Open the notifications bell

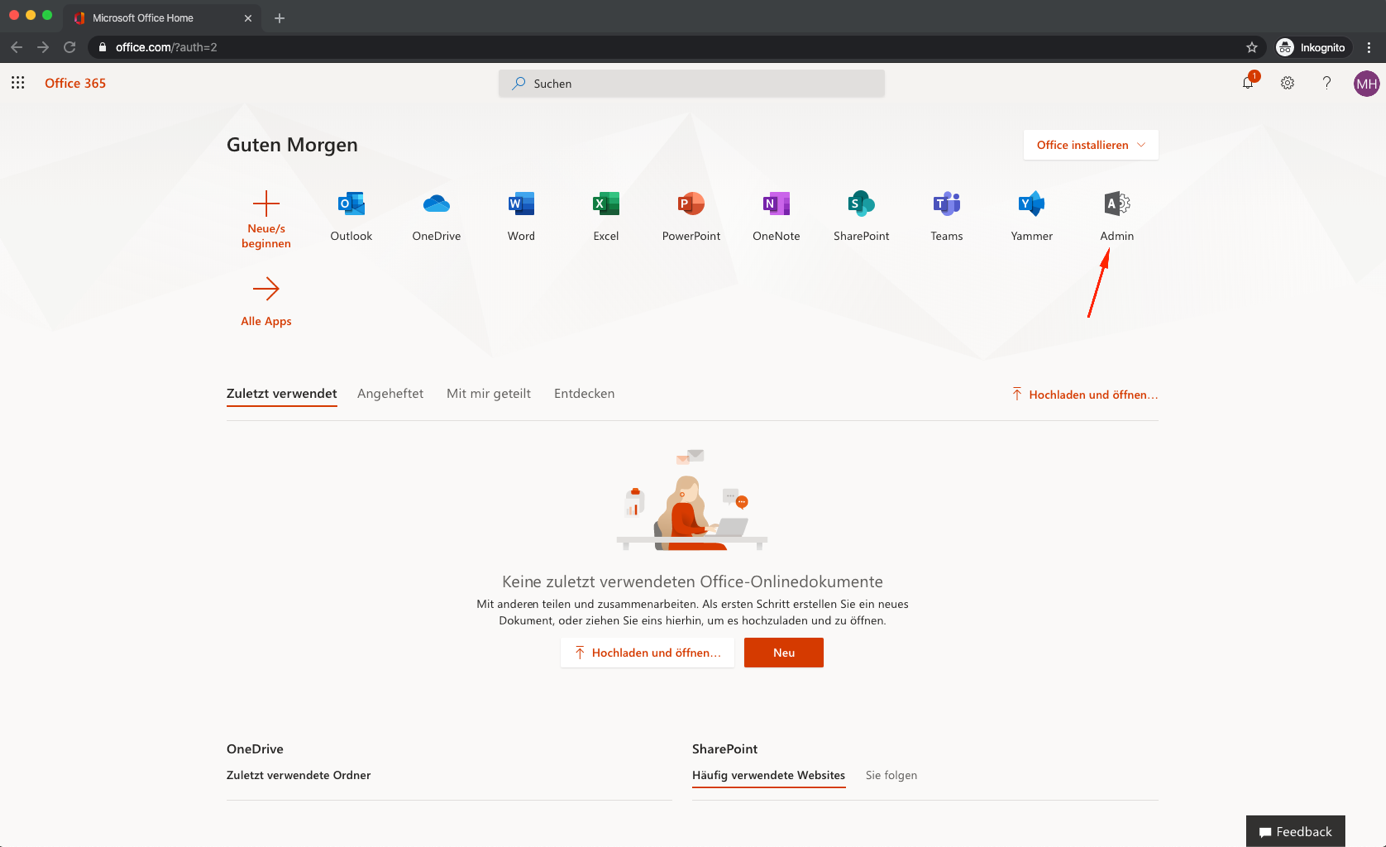click(1248, 83)
